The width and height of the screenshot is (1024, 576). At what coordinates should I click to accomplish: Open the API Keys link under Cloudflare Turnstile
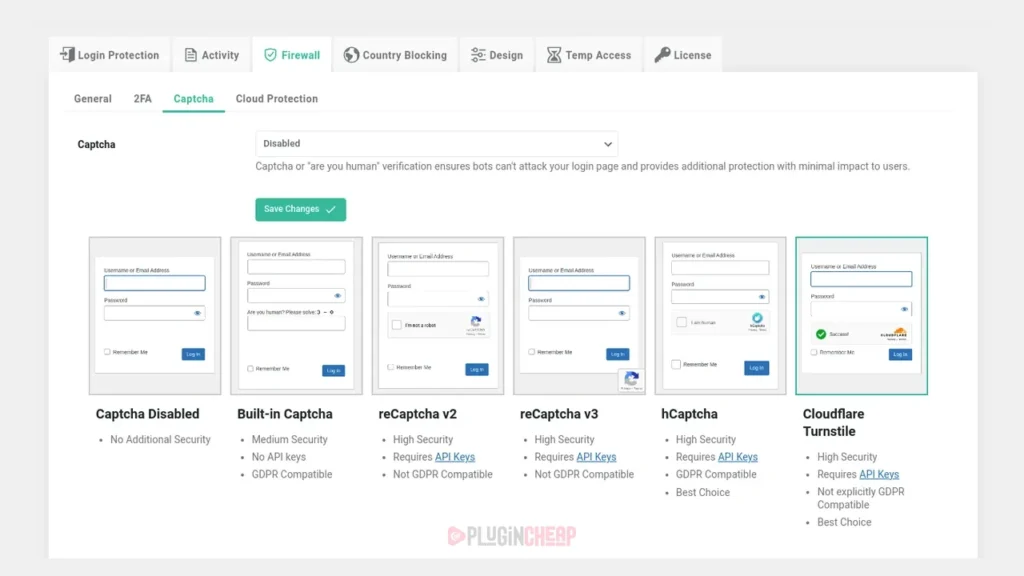[879, 474]
